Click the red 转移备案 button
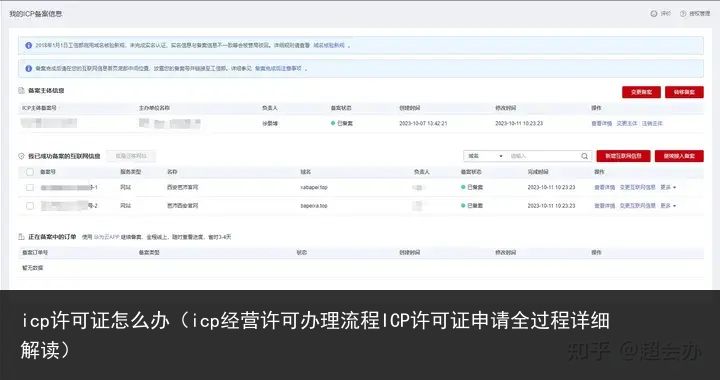Image resolution: width=720 pixels, height=380 pixels. (x=684, y=92)
